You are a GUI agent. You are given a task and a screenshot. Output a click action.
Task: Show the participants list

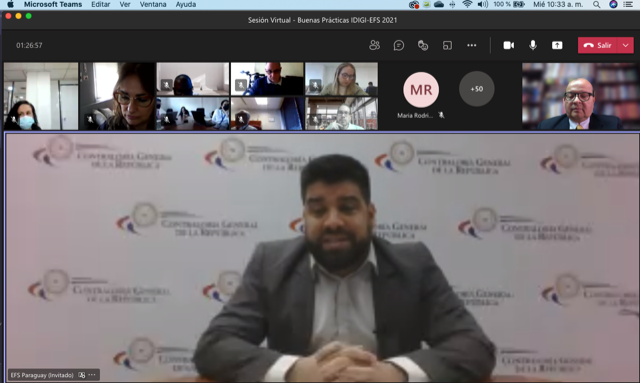click(x=374, y=45)
